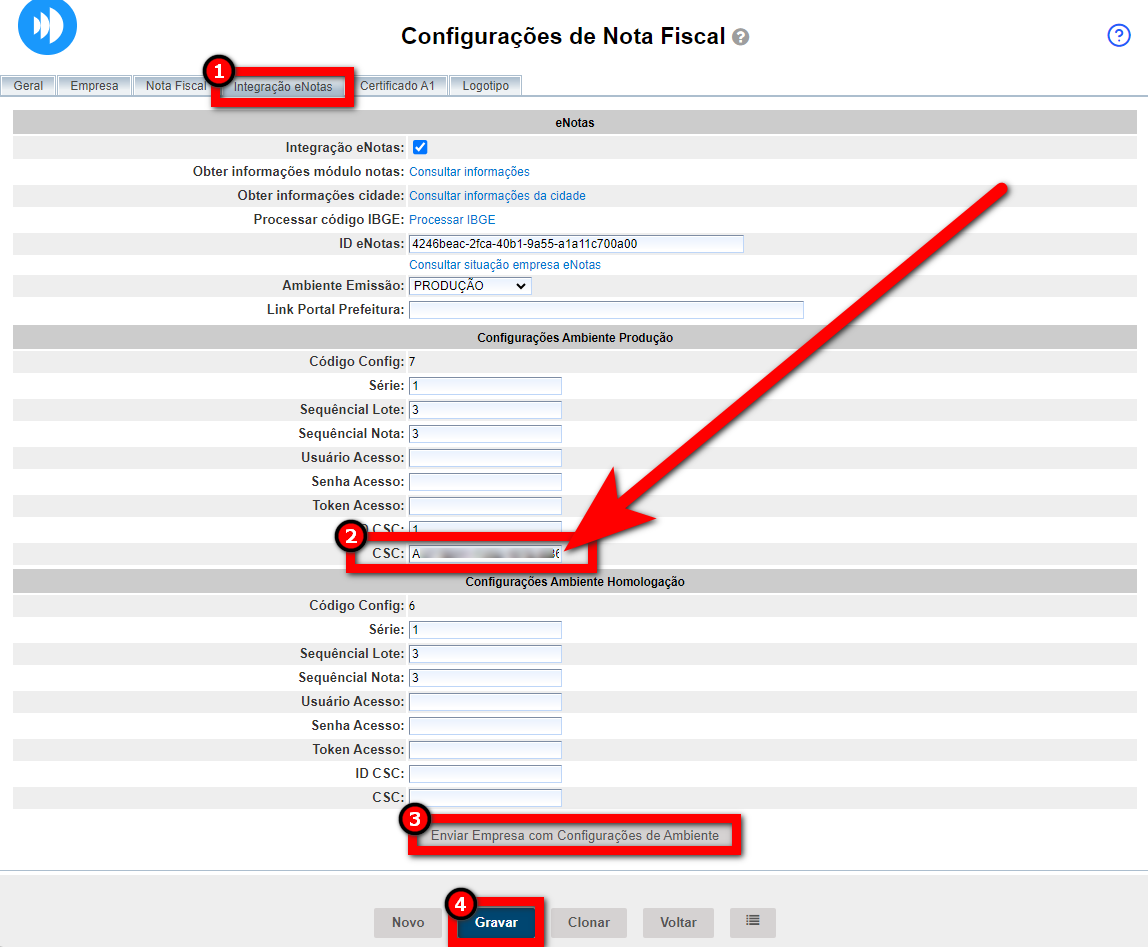The width and height of the screenshot is (1148, 947).
Task: Switch to the Geral tab
Action: point(28,86)
